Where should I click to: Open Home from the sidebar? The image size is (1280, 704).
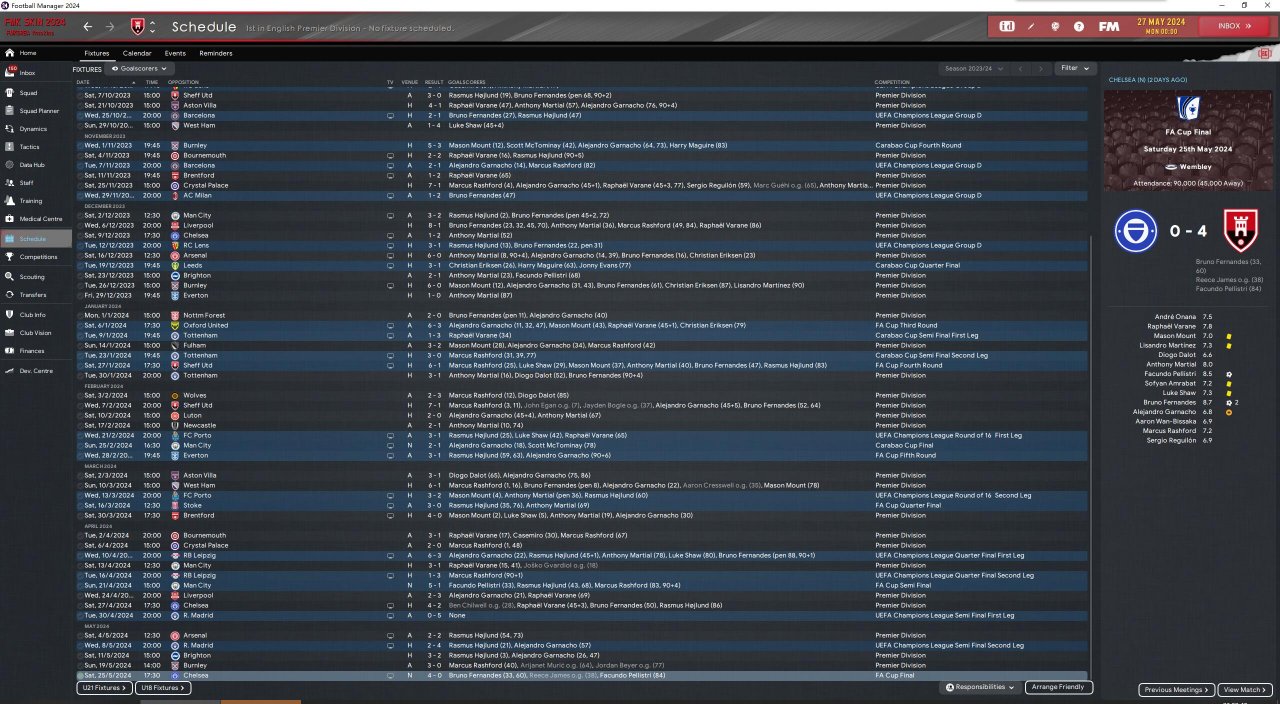point(28,53)
